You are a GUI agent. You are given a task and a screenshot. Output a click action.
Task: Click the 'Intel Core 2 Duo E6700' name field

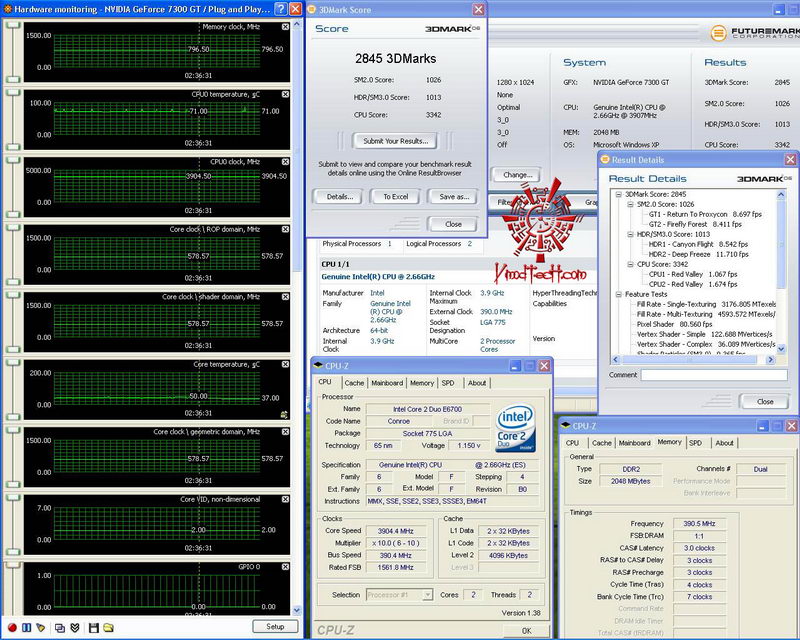point(428,409)
